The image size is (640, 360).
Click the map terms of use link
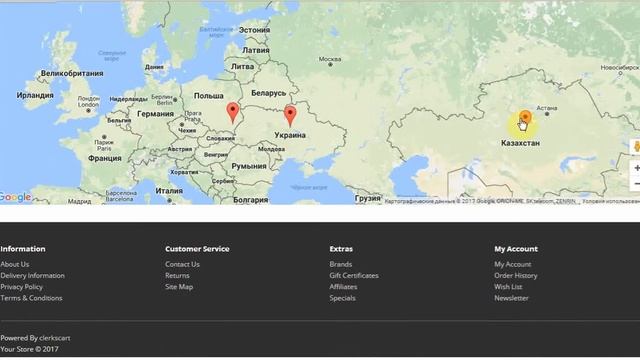(611, 201)
